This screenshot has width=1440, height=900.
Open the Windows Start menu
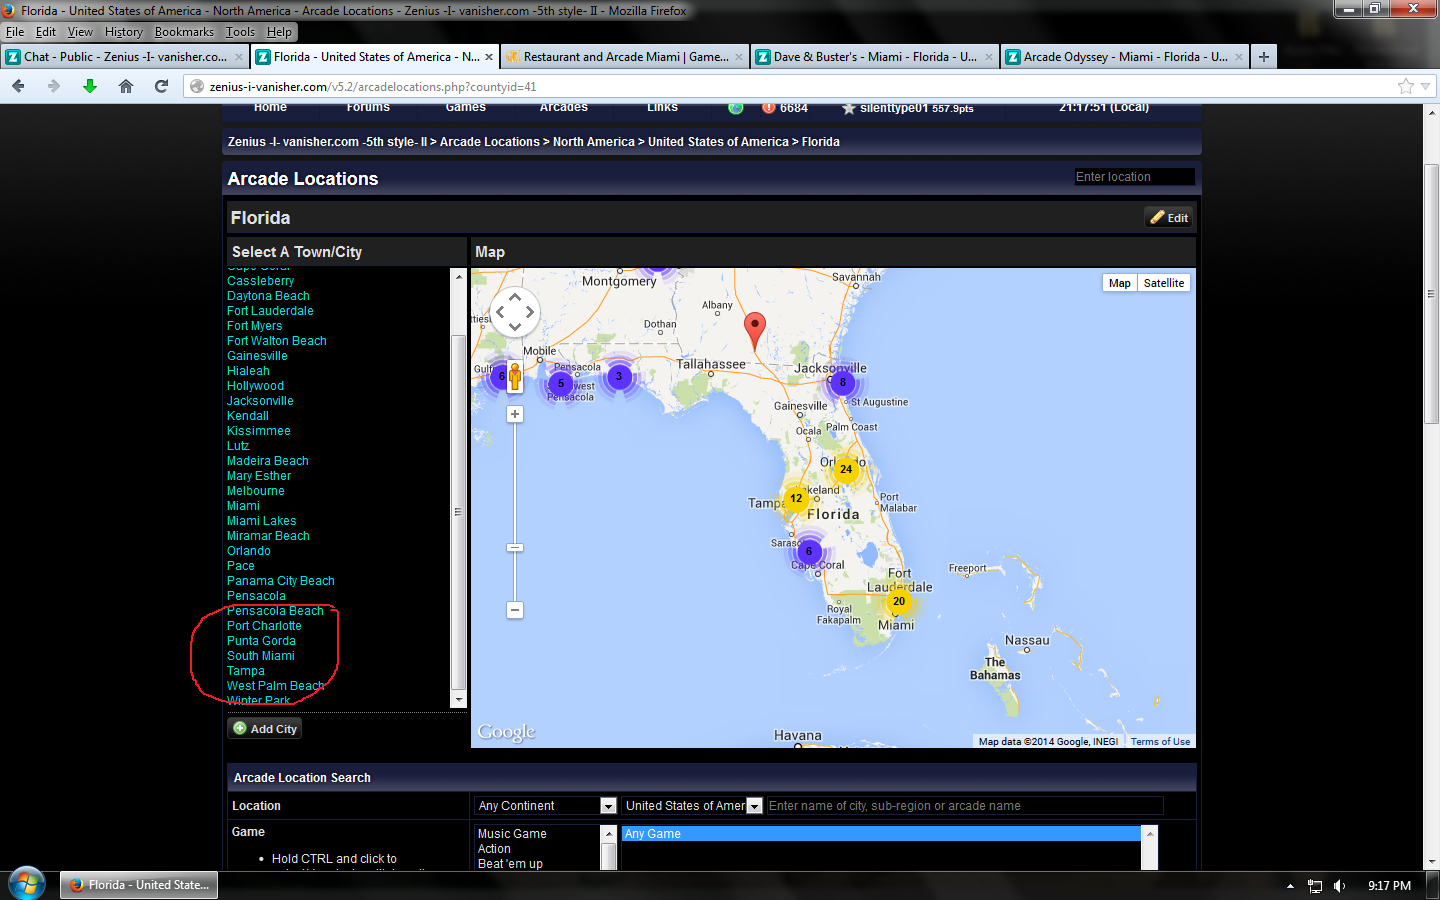(x=27, y=885)
